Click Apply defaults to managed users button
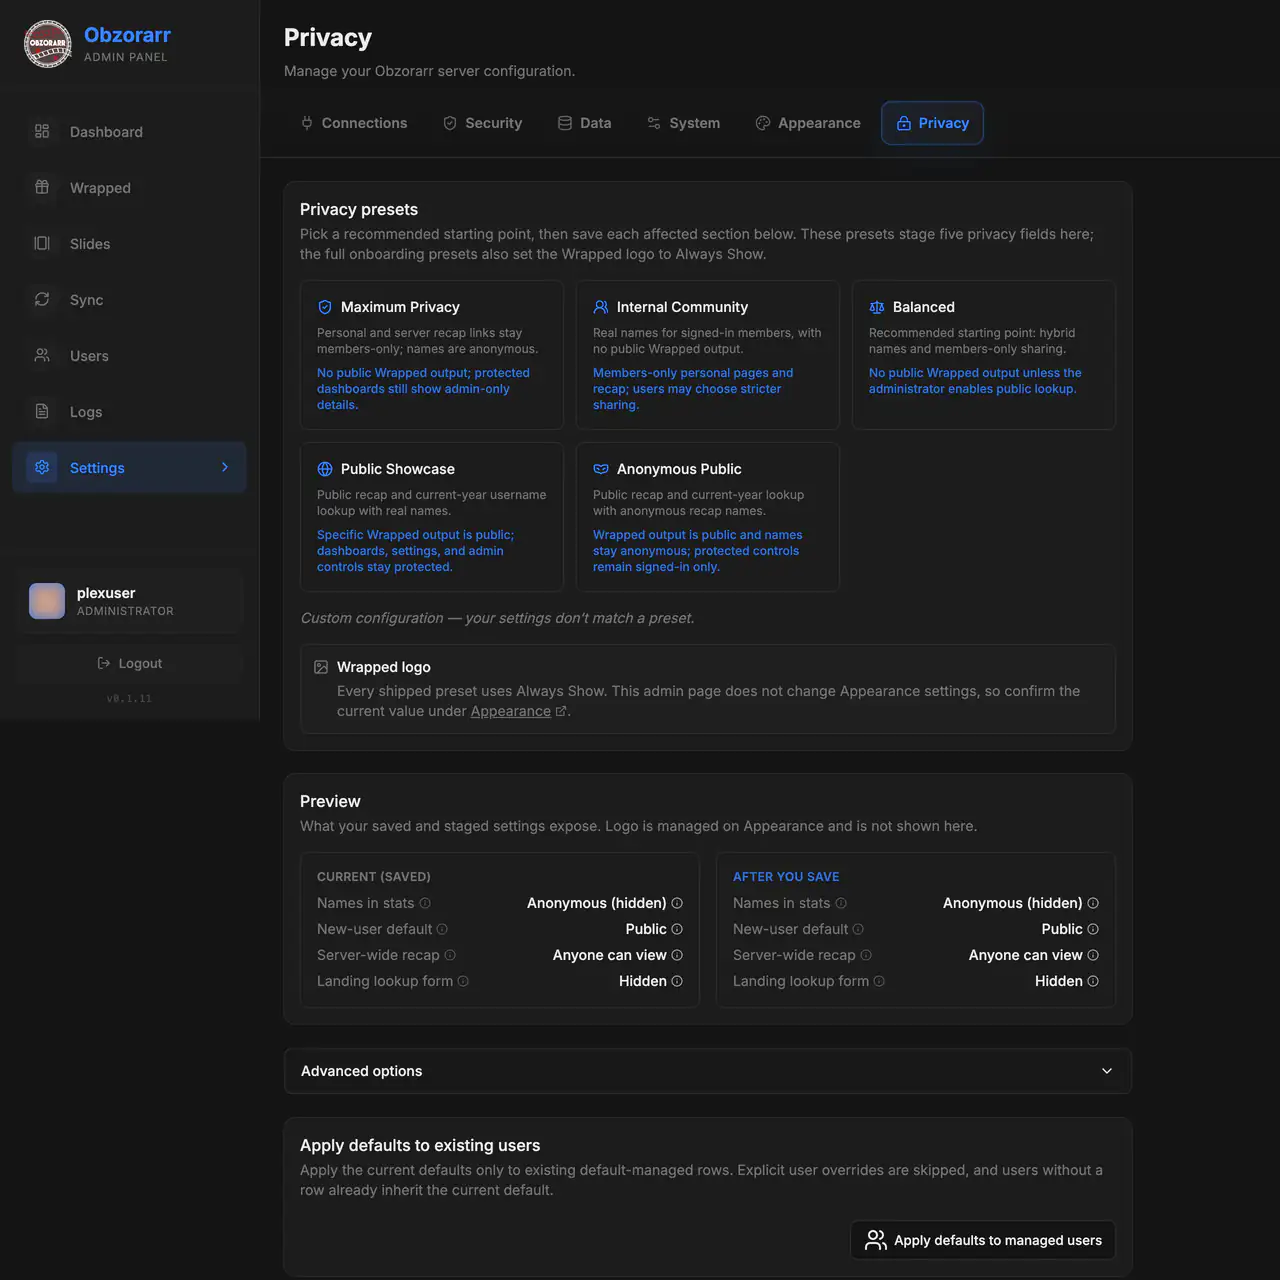 983,1240
